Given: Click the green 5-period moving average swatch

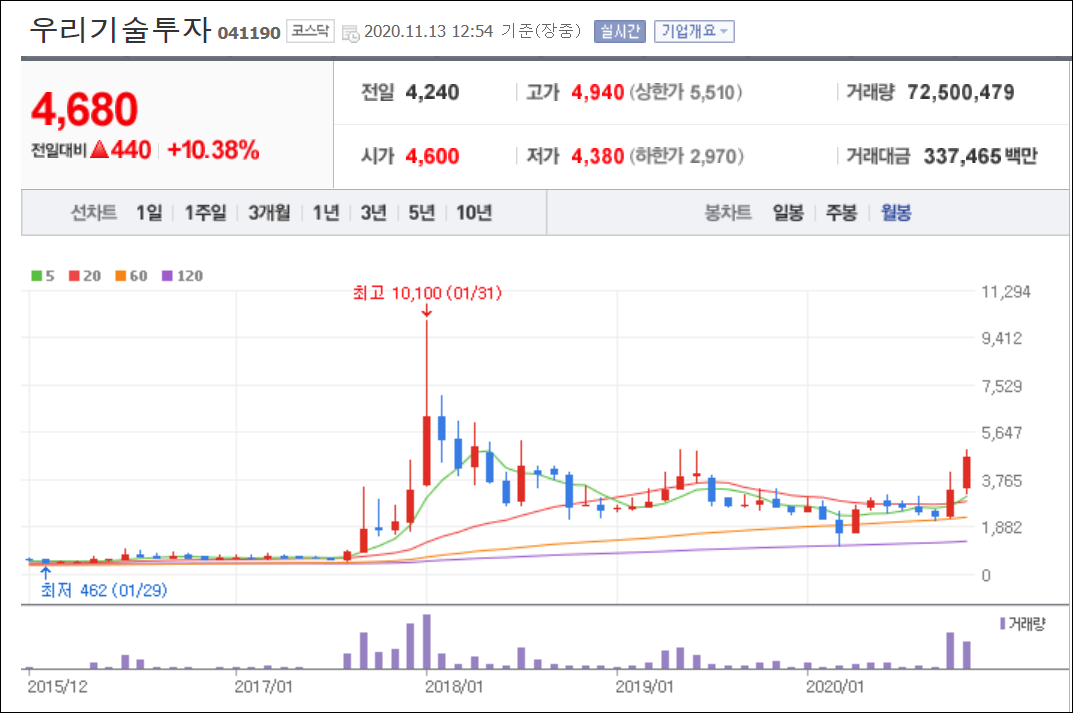Looking at the screenshot, I should [x=36, y=276].
